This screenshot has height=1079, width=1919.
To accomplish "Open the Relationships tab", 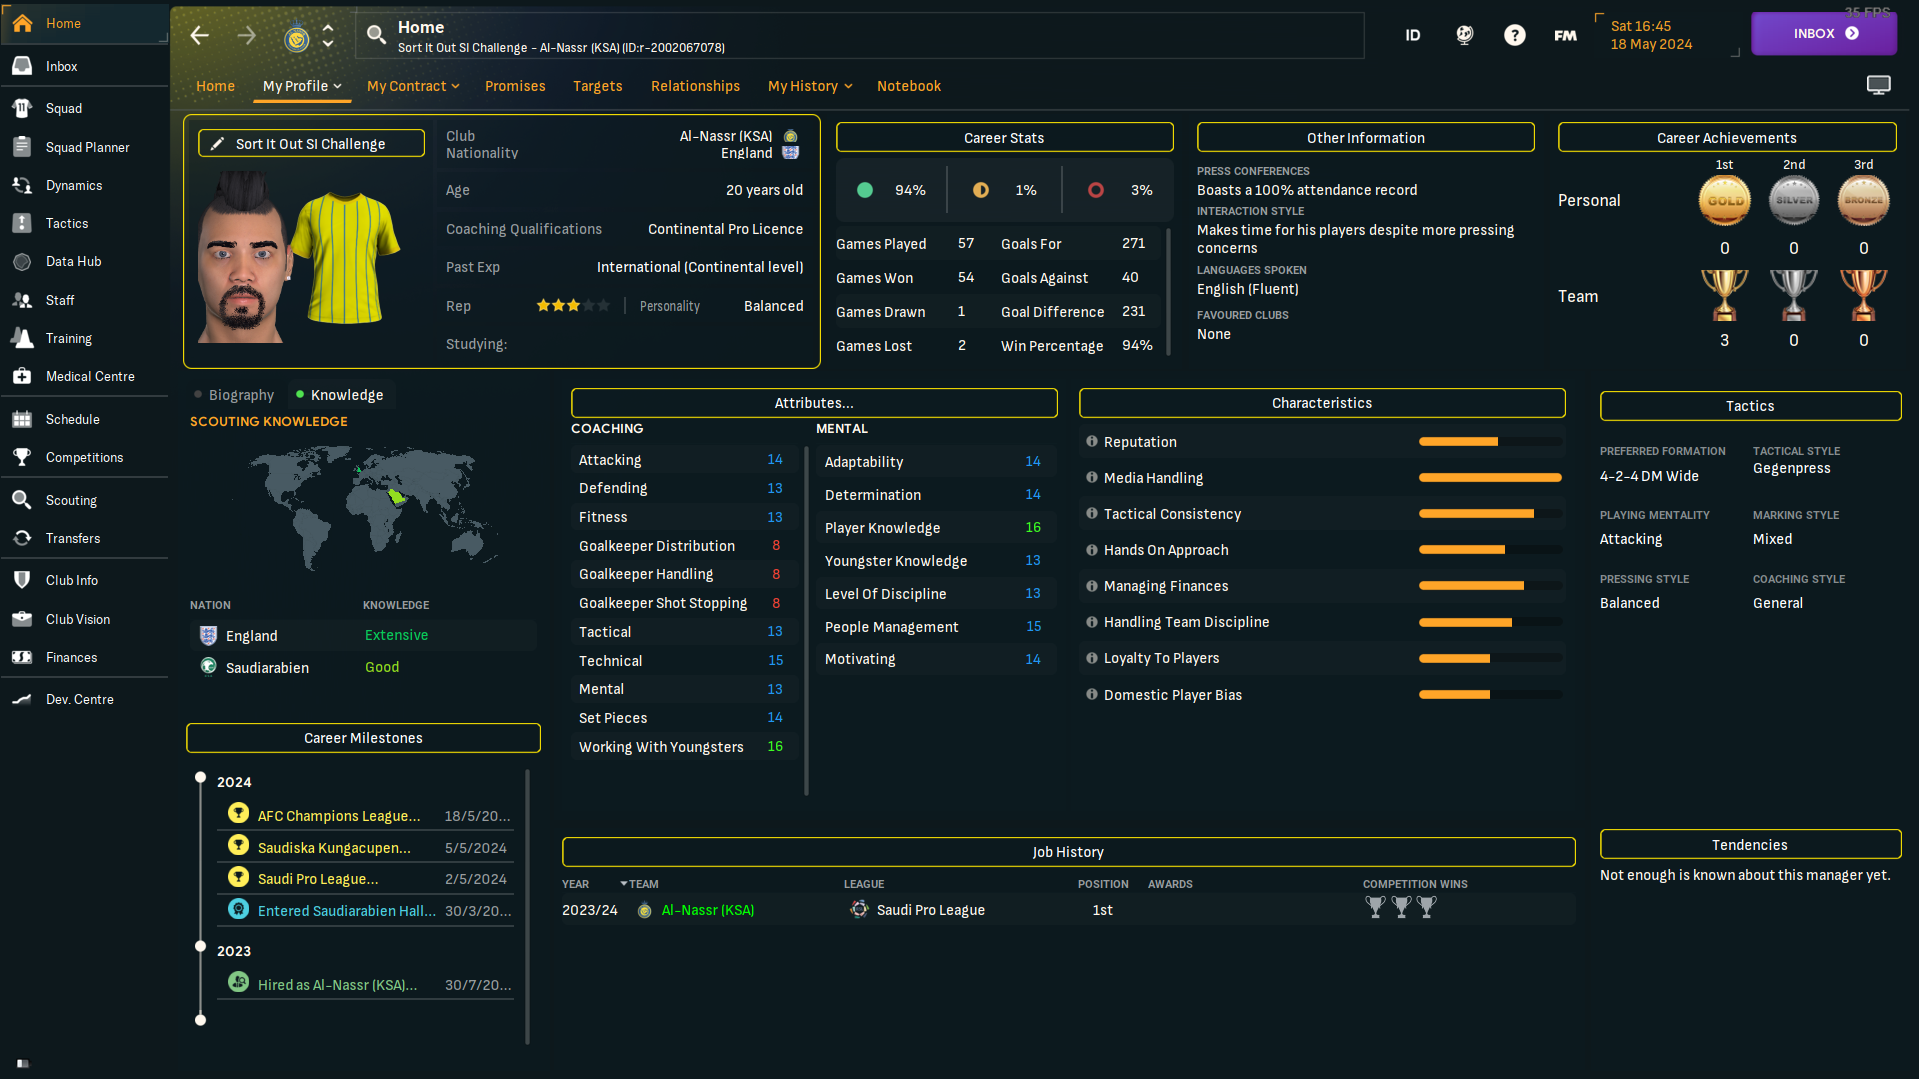I will pyautogui.click(x=695, y=86).
